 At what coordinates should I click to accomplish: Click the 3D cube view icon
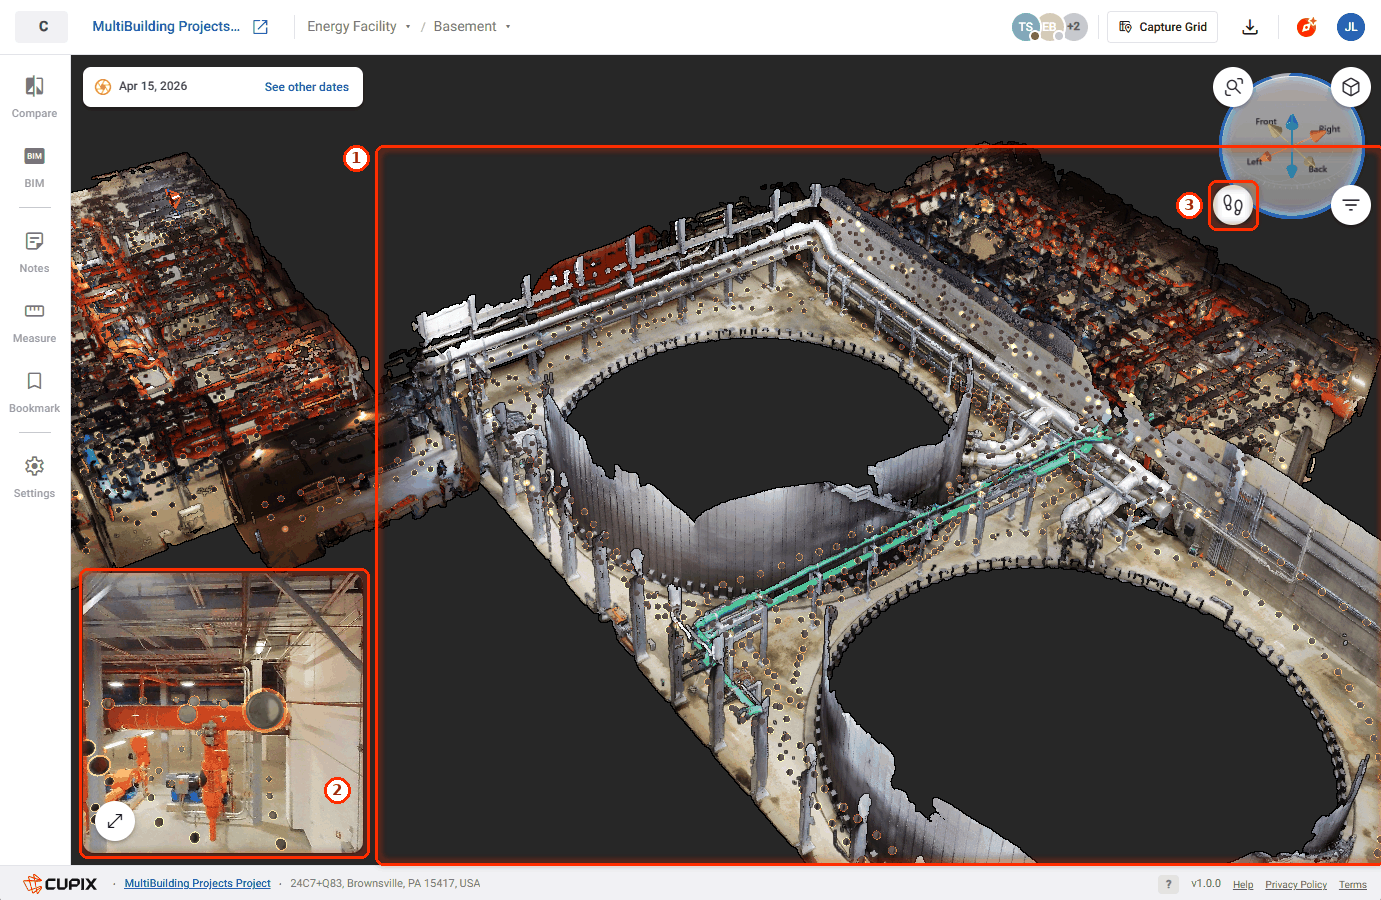pyautogui.click(x=1351, y=87)
